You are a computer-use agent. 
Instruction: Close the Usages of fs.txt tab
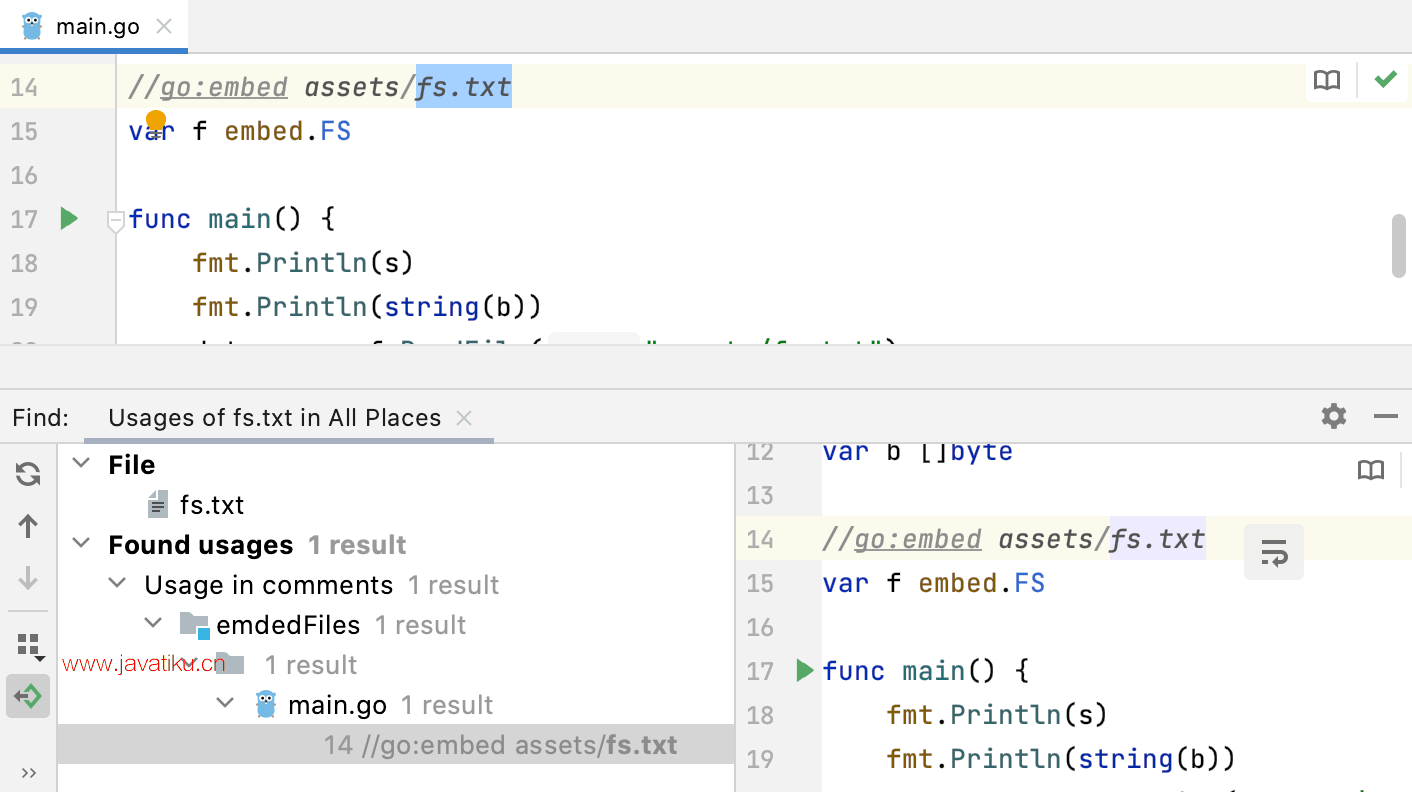pos(464,418)
